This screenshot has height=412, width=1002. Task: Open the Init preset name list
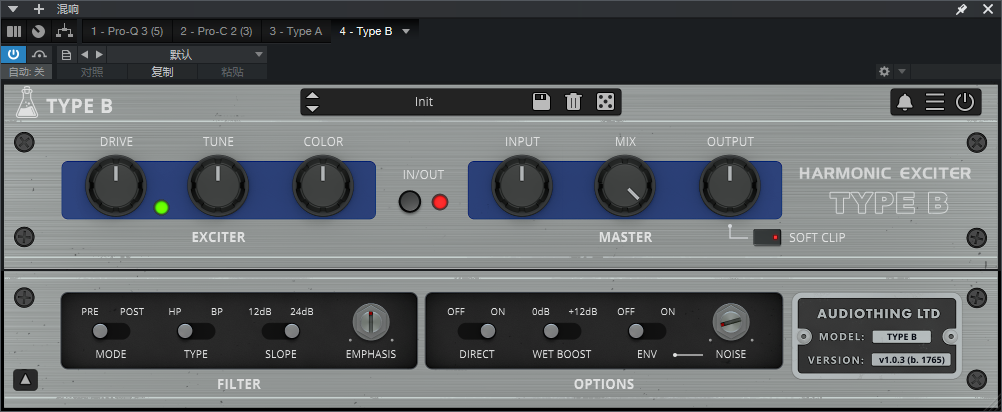click(x=424, y=102)
